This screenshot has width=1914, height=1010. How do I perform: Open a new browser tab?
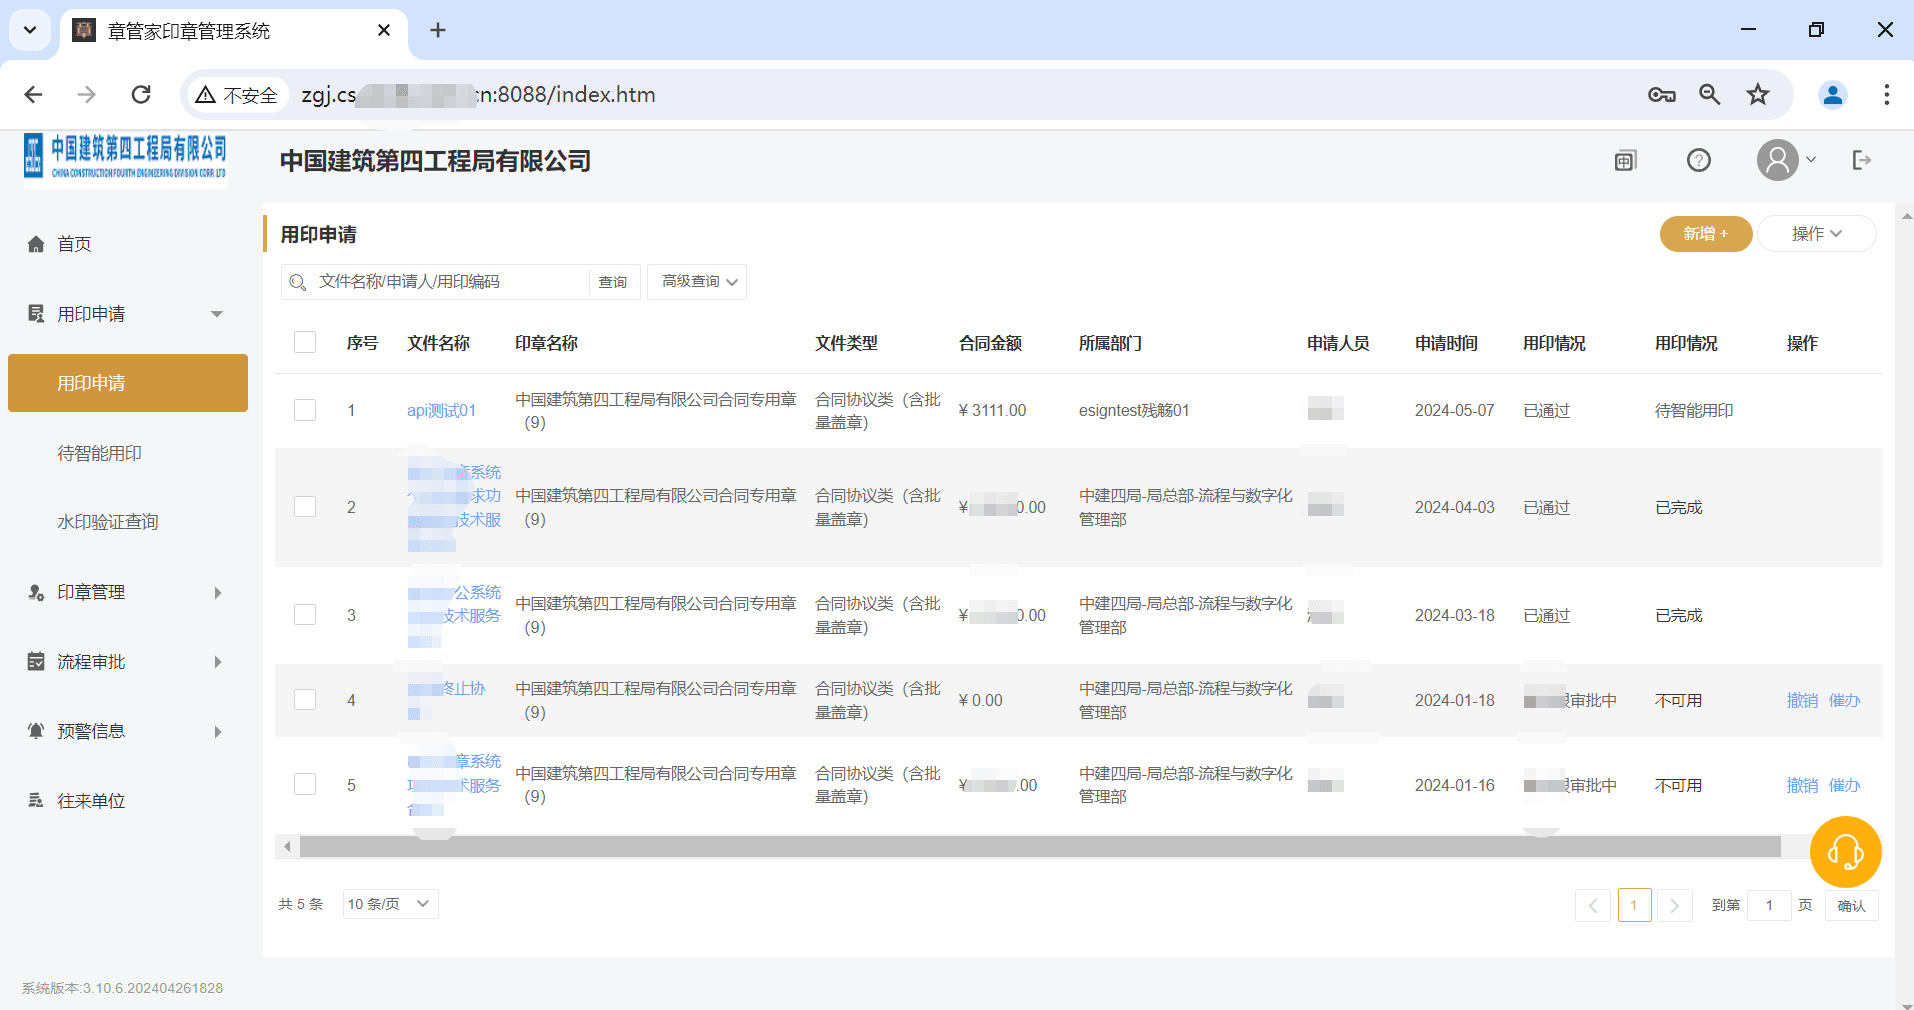point(438,31)
